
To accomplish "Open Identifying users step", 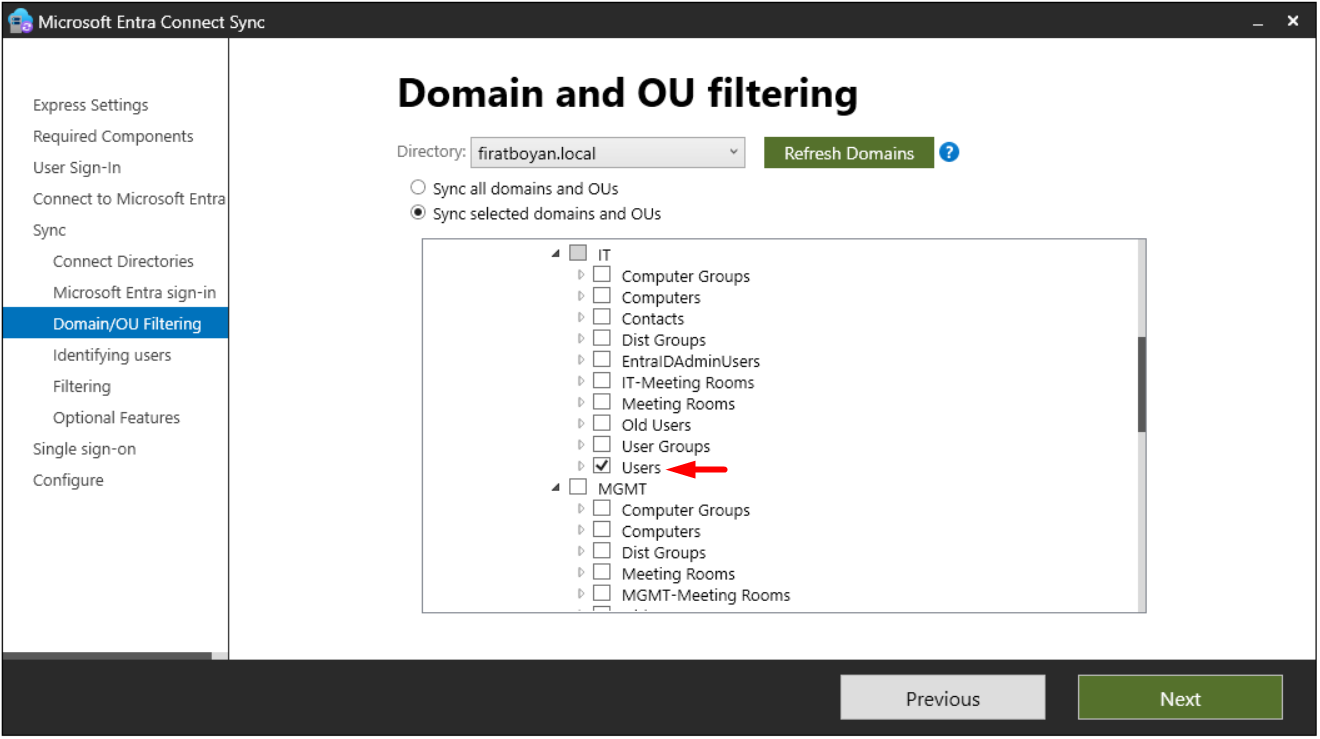I will (112, 355).
